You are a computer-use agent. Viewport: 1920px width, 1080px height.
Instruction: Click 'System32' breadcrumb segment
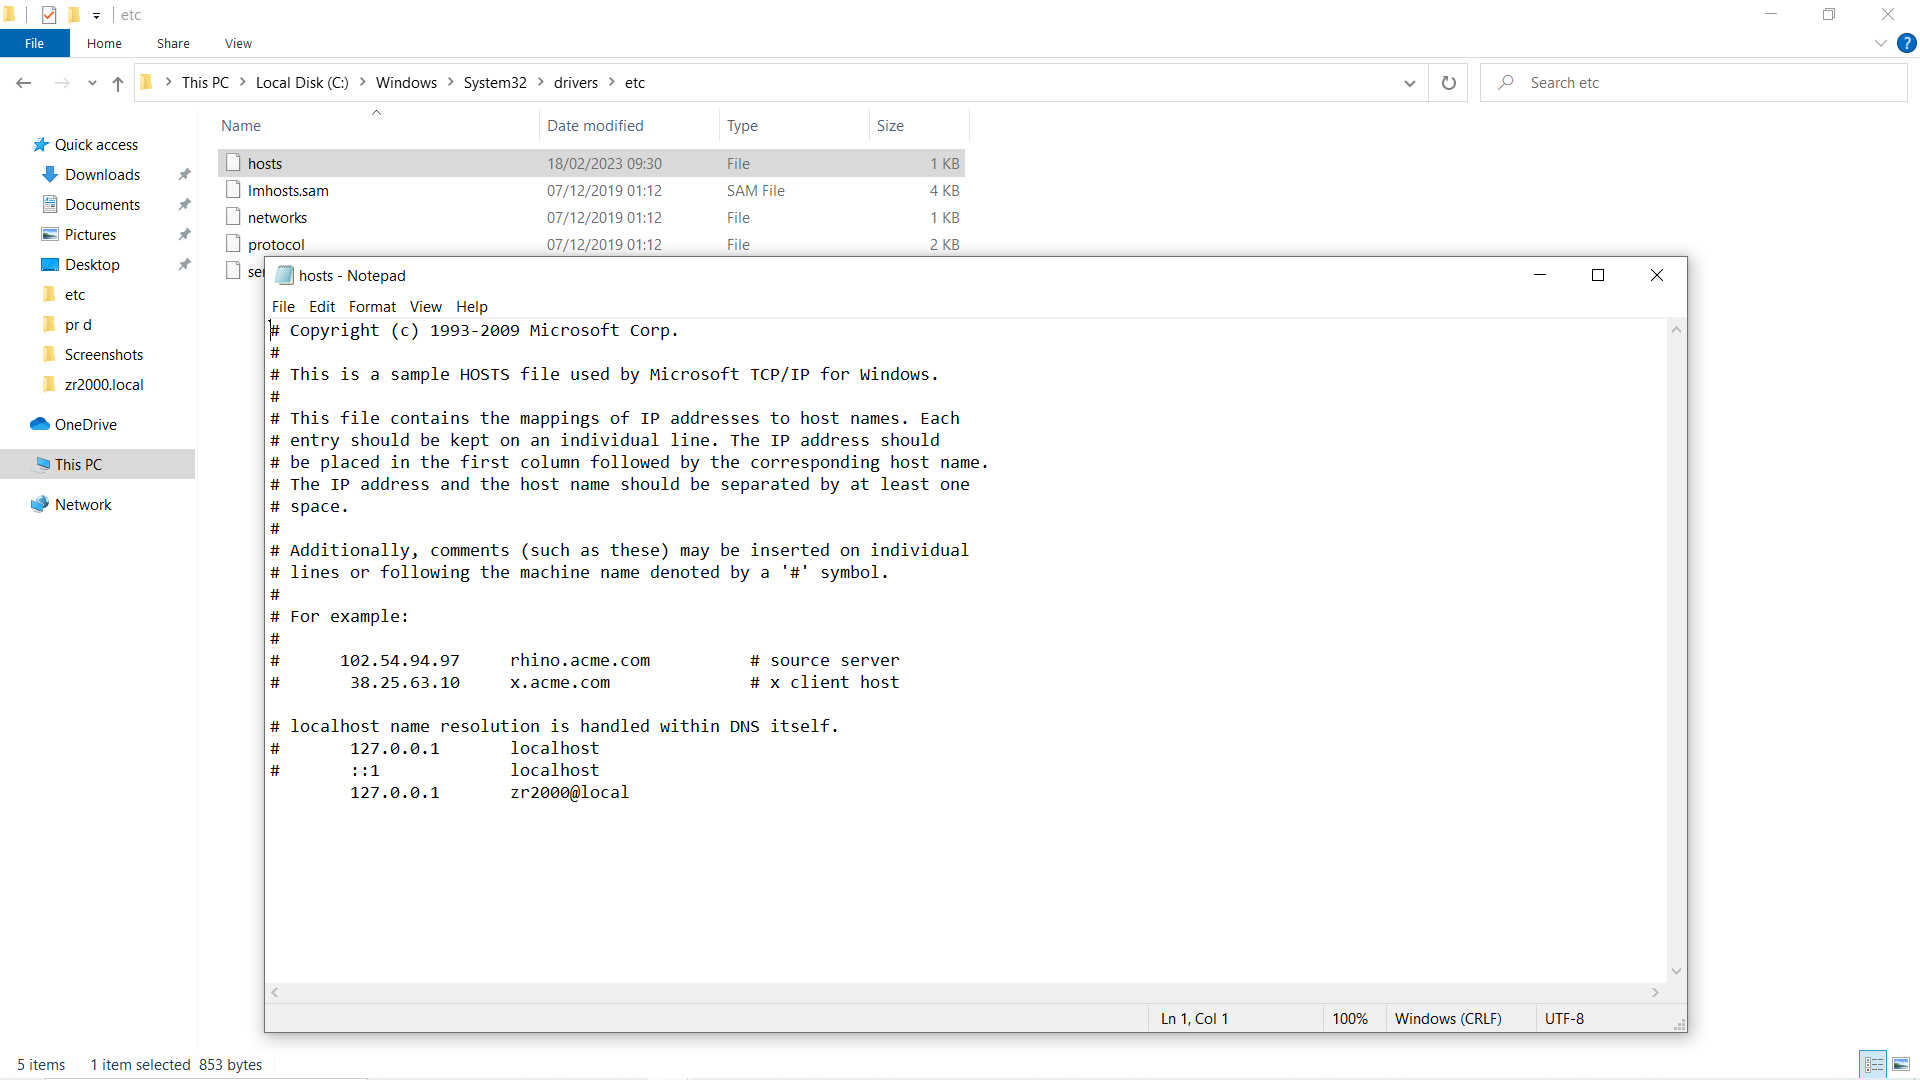tap(495, 83)
